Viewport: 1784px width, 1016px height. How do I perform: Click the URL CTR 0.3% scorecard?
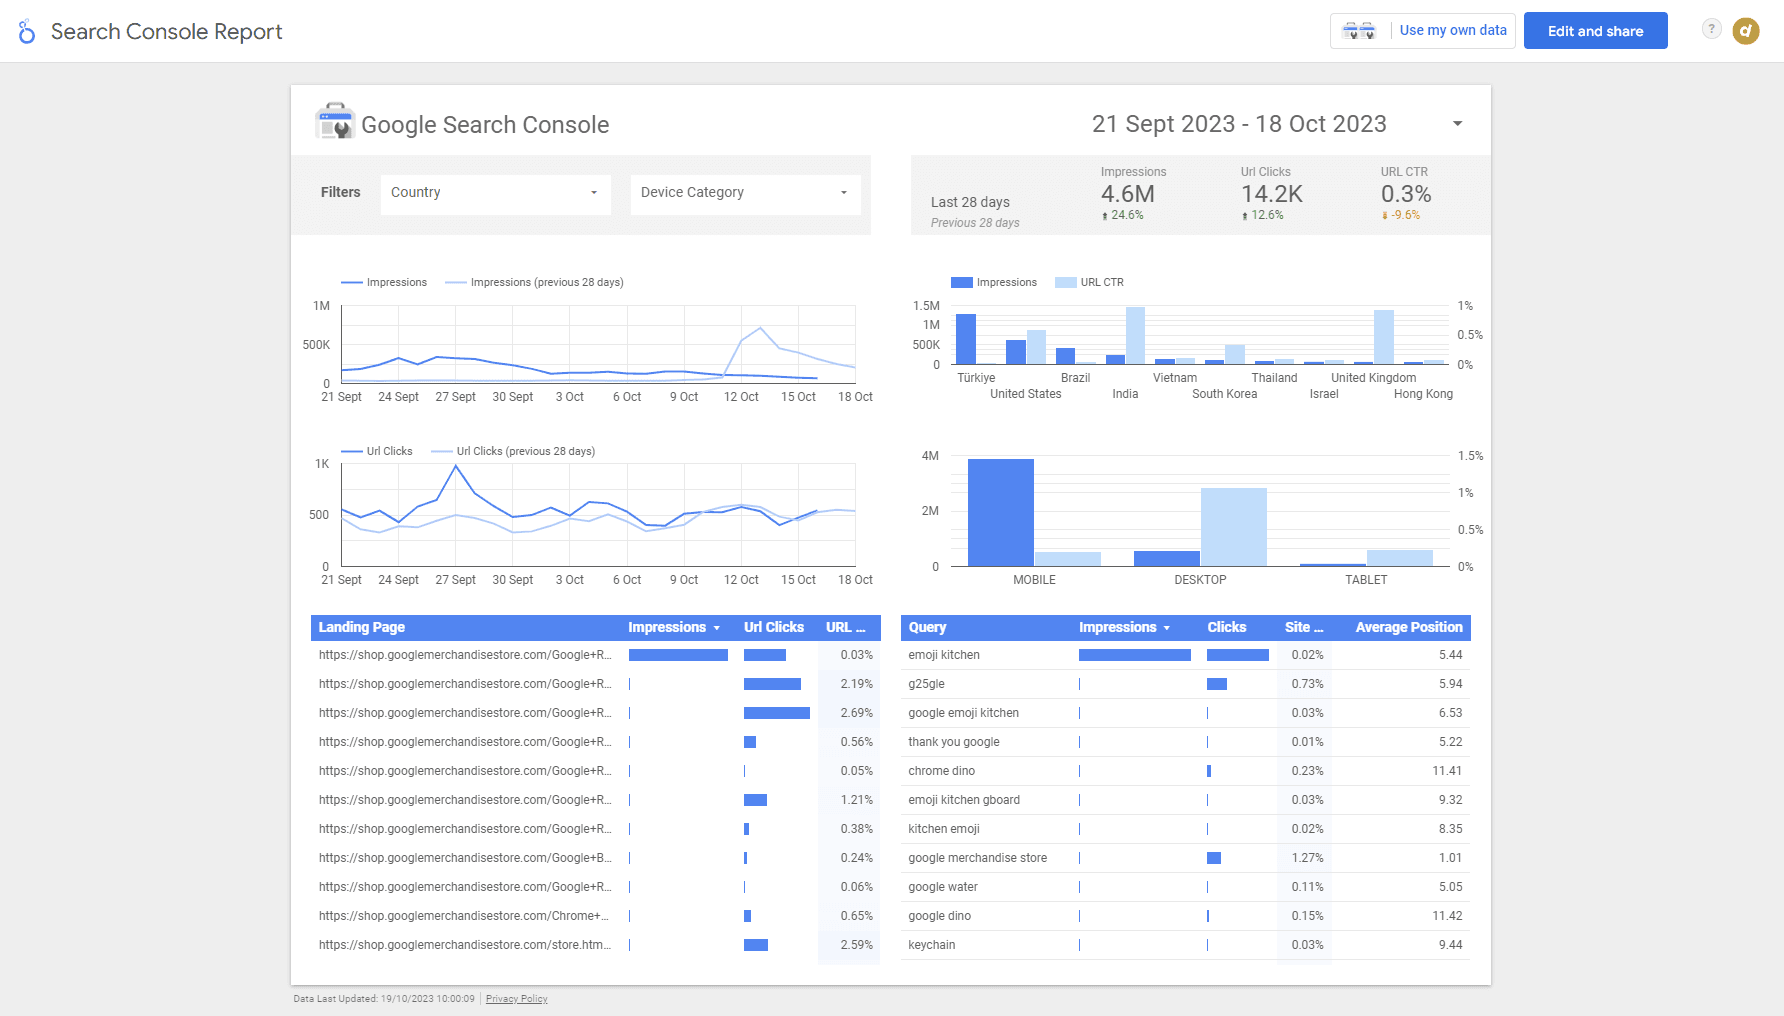[x=1406, y=194]
